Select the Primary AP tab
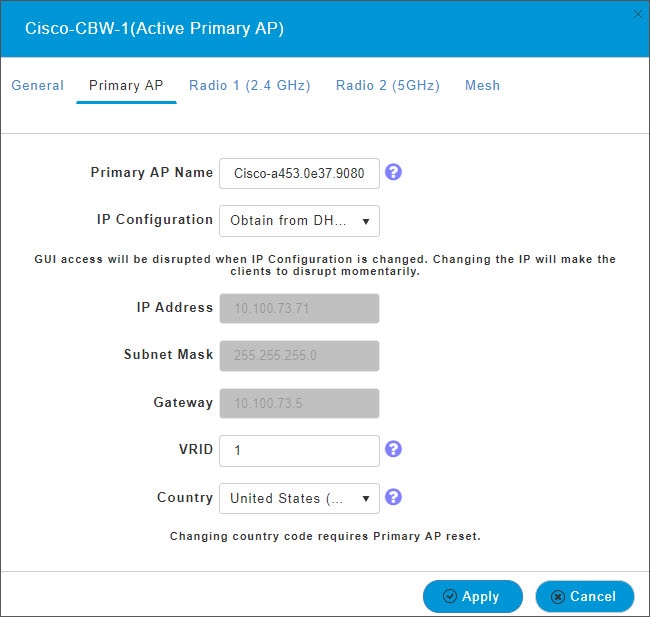650x617 pixels. pyautogui.click(x=126, y=85)
